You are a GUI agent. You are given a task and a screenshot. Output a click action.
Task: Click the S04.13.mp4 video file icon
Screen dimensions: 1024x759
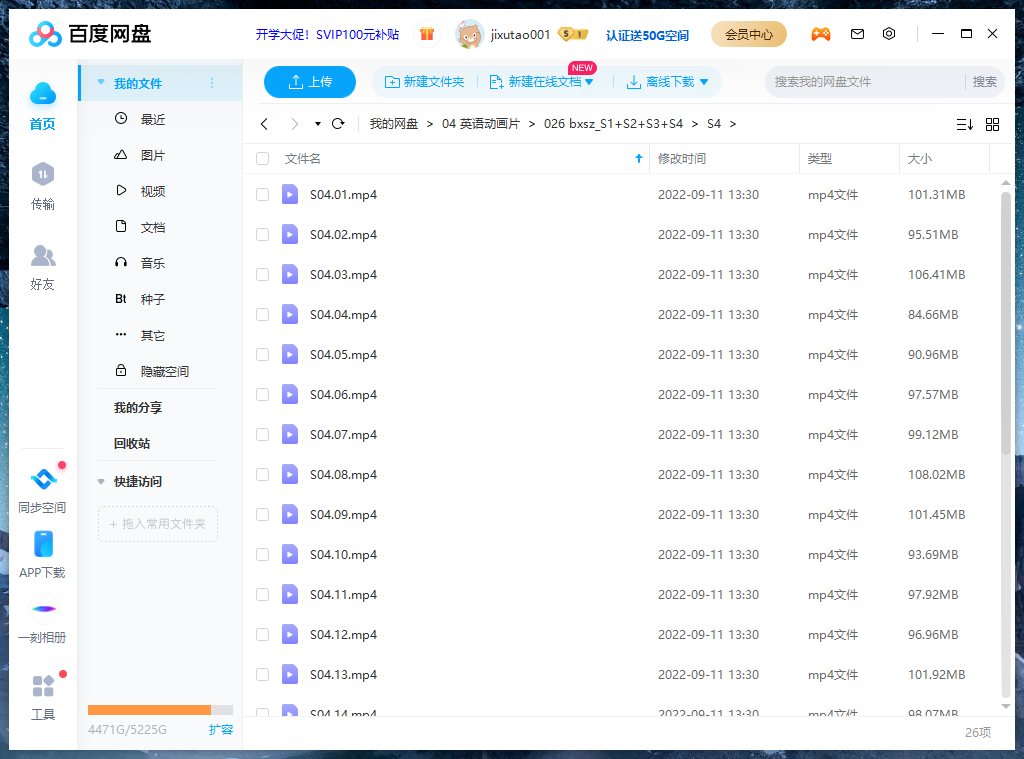point(290,674)
